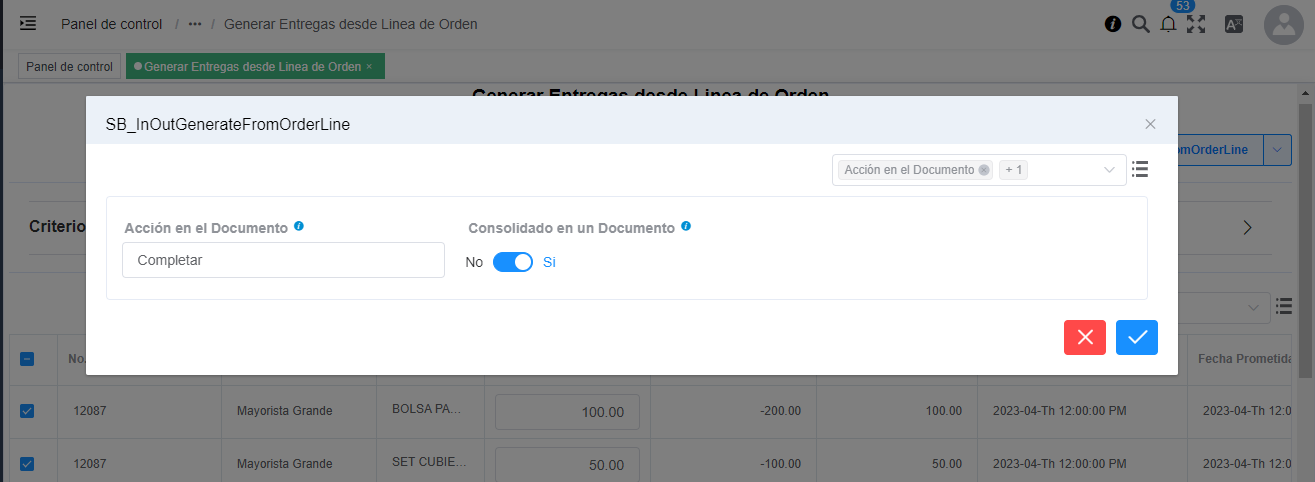Cancel with the red X button
Screen dimensions: 1315x482
(x=1085, y=338)
